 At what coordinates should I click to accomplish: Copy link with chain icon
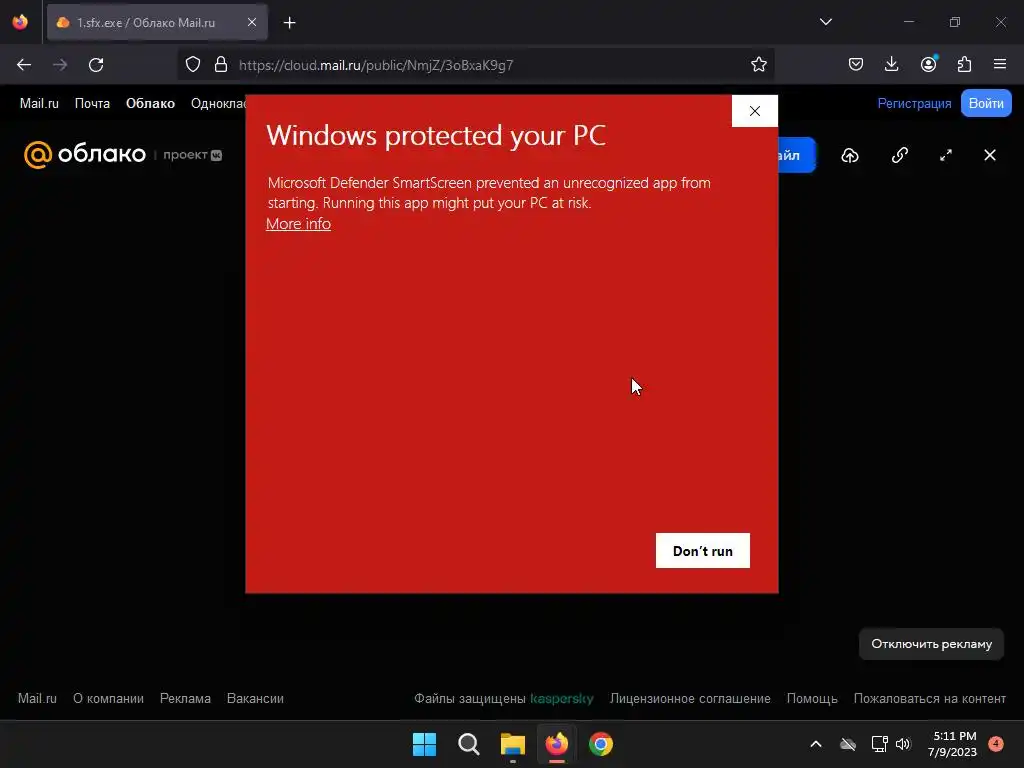899,155
